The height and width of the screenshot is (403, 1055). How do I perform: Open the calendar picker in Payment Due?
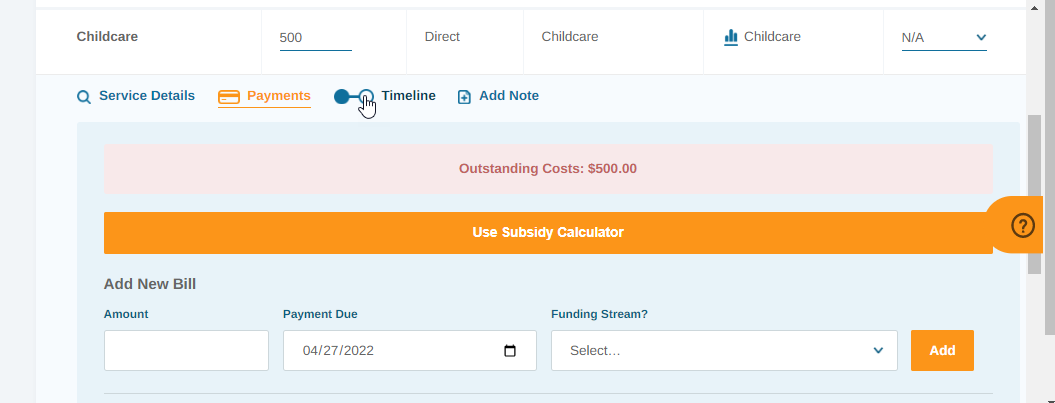tap(510, 351)
